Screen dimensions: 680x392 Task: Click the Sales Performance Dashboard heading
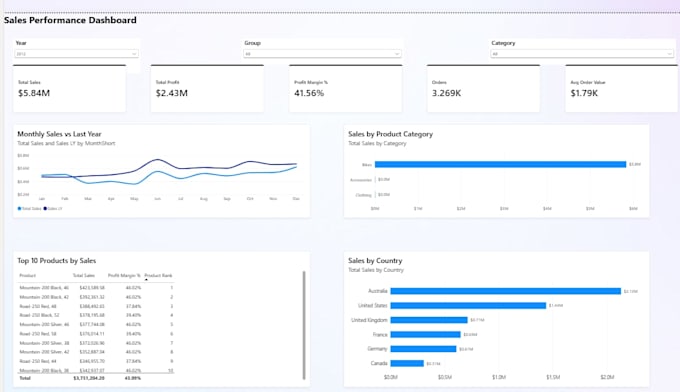pyautogui.click(x=70, y=20)
